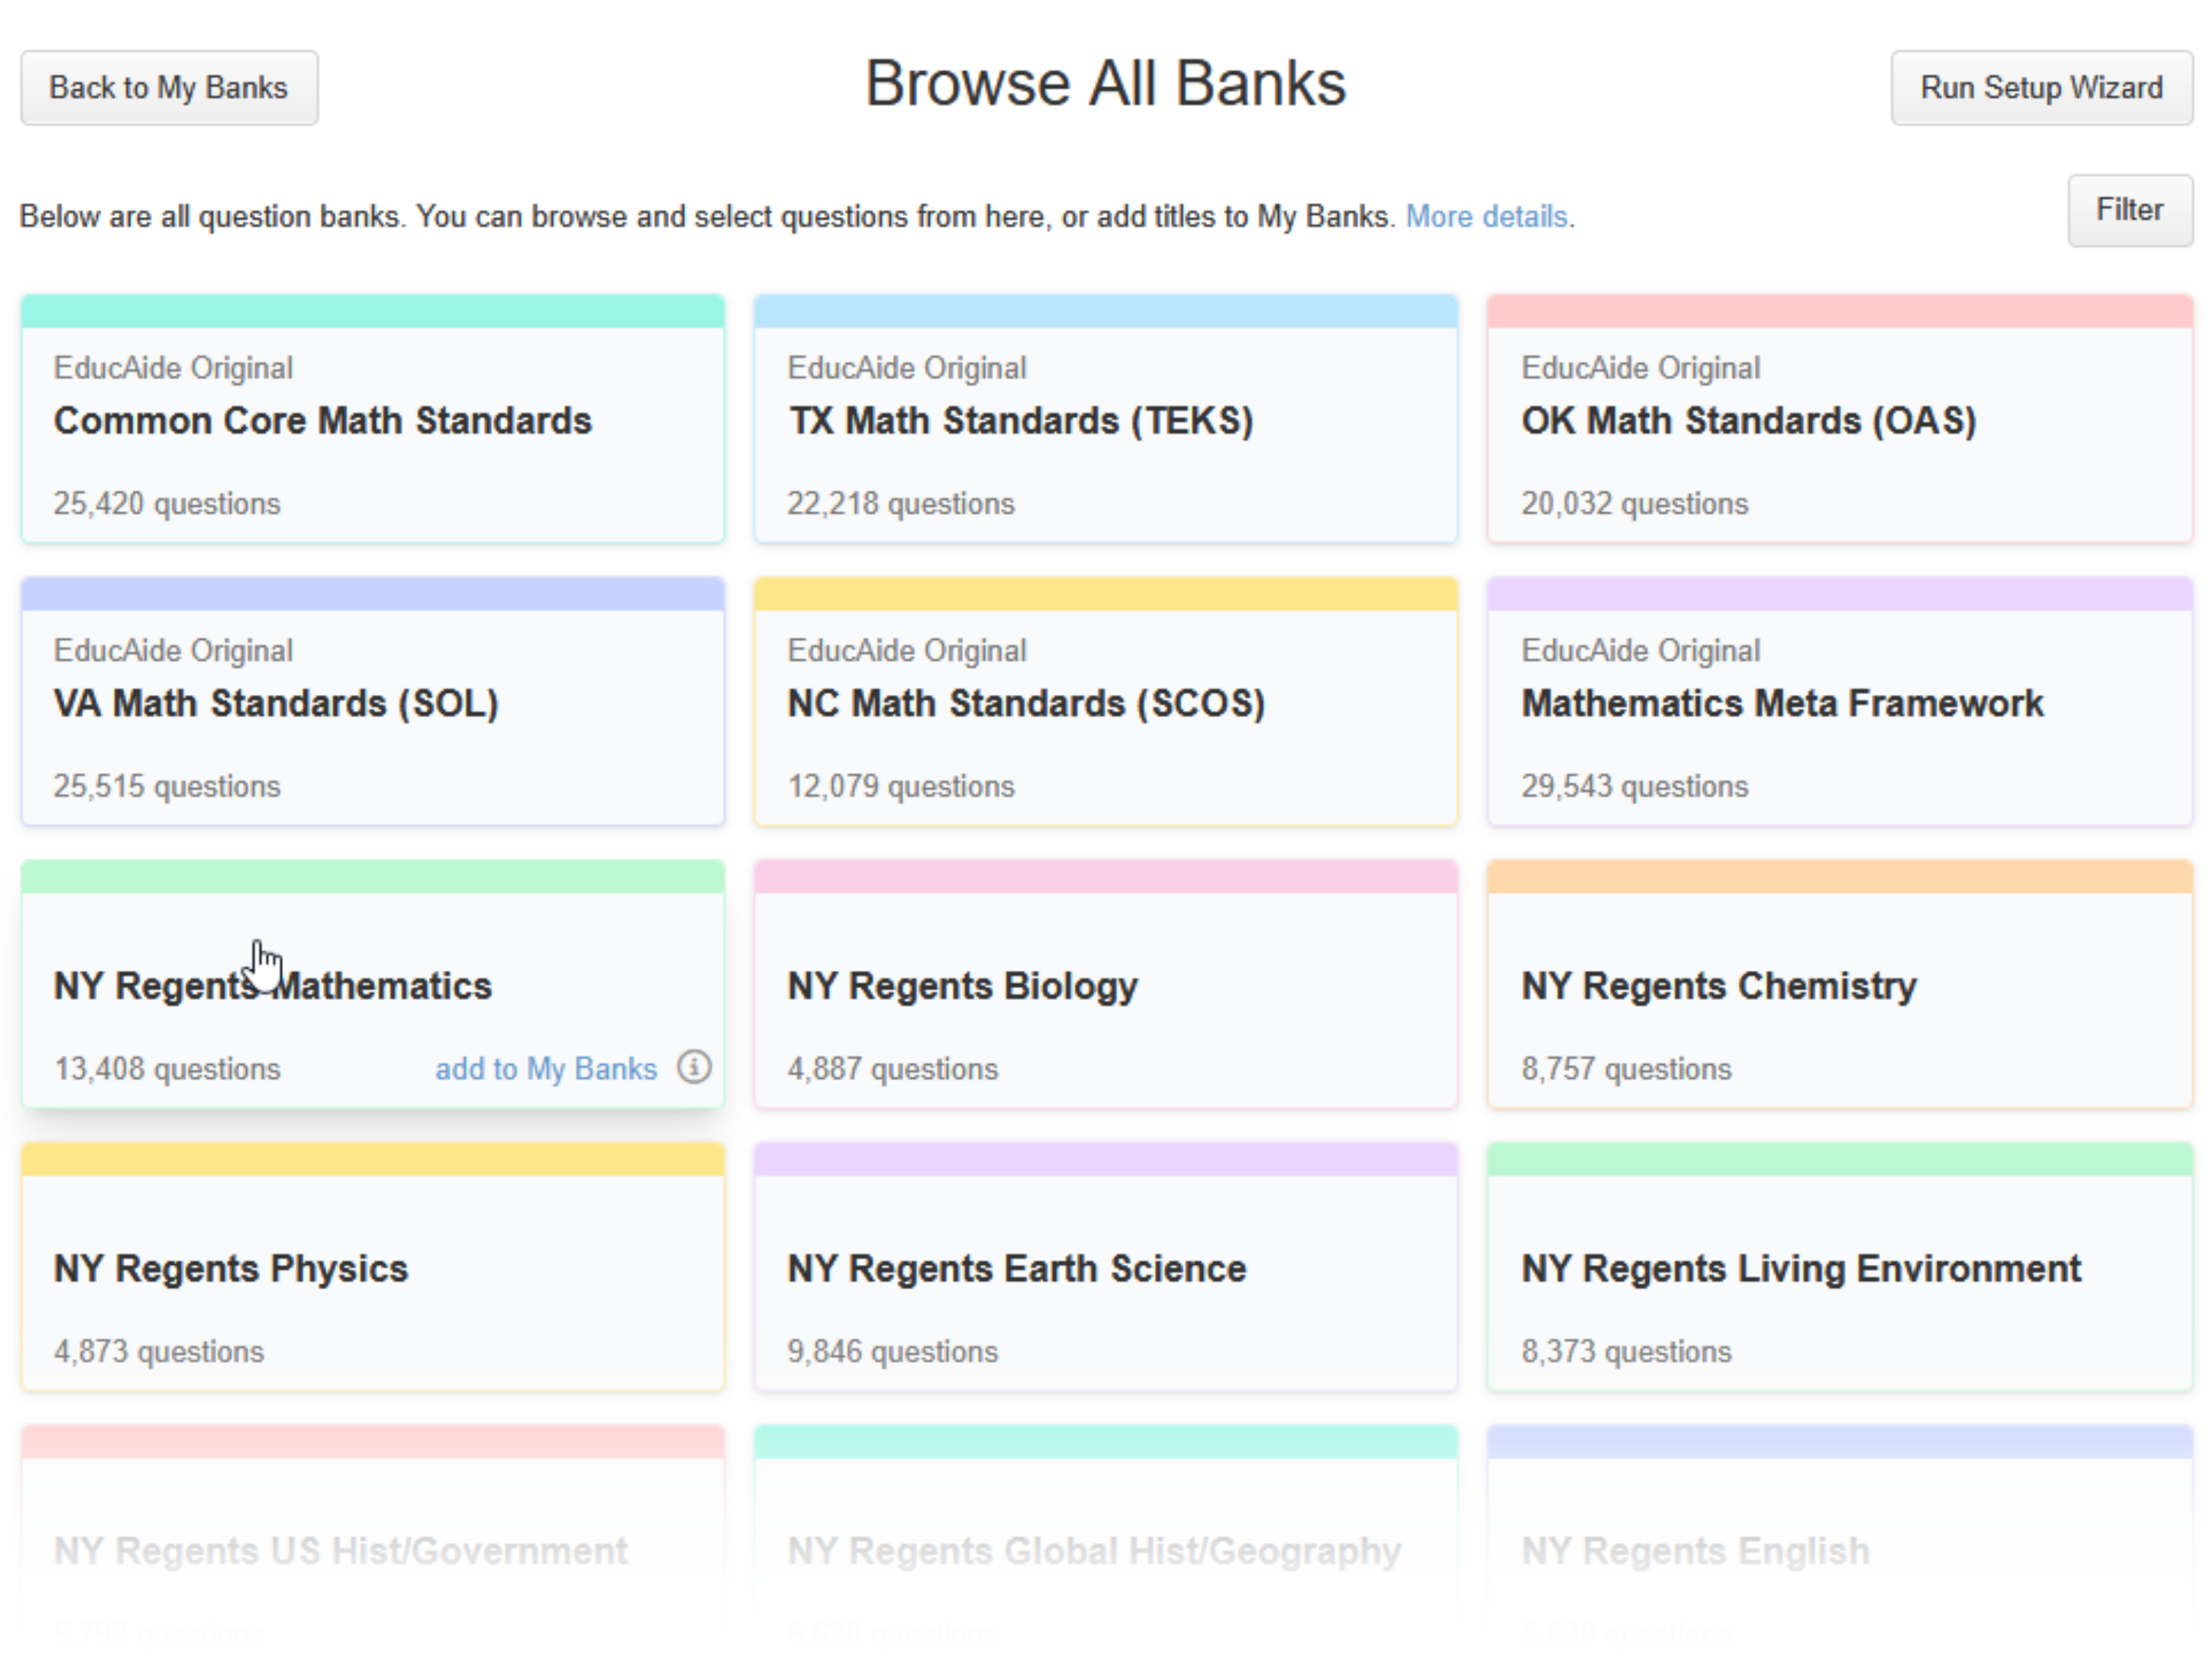
Task: Select NY Regents US Hist/Government bank
Action: click(x=372, y=1540)
